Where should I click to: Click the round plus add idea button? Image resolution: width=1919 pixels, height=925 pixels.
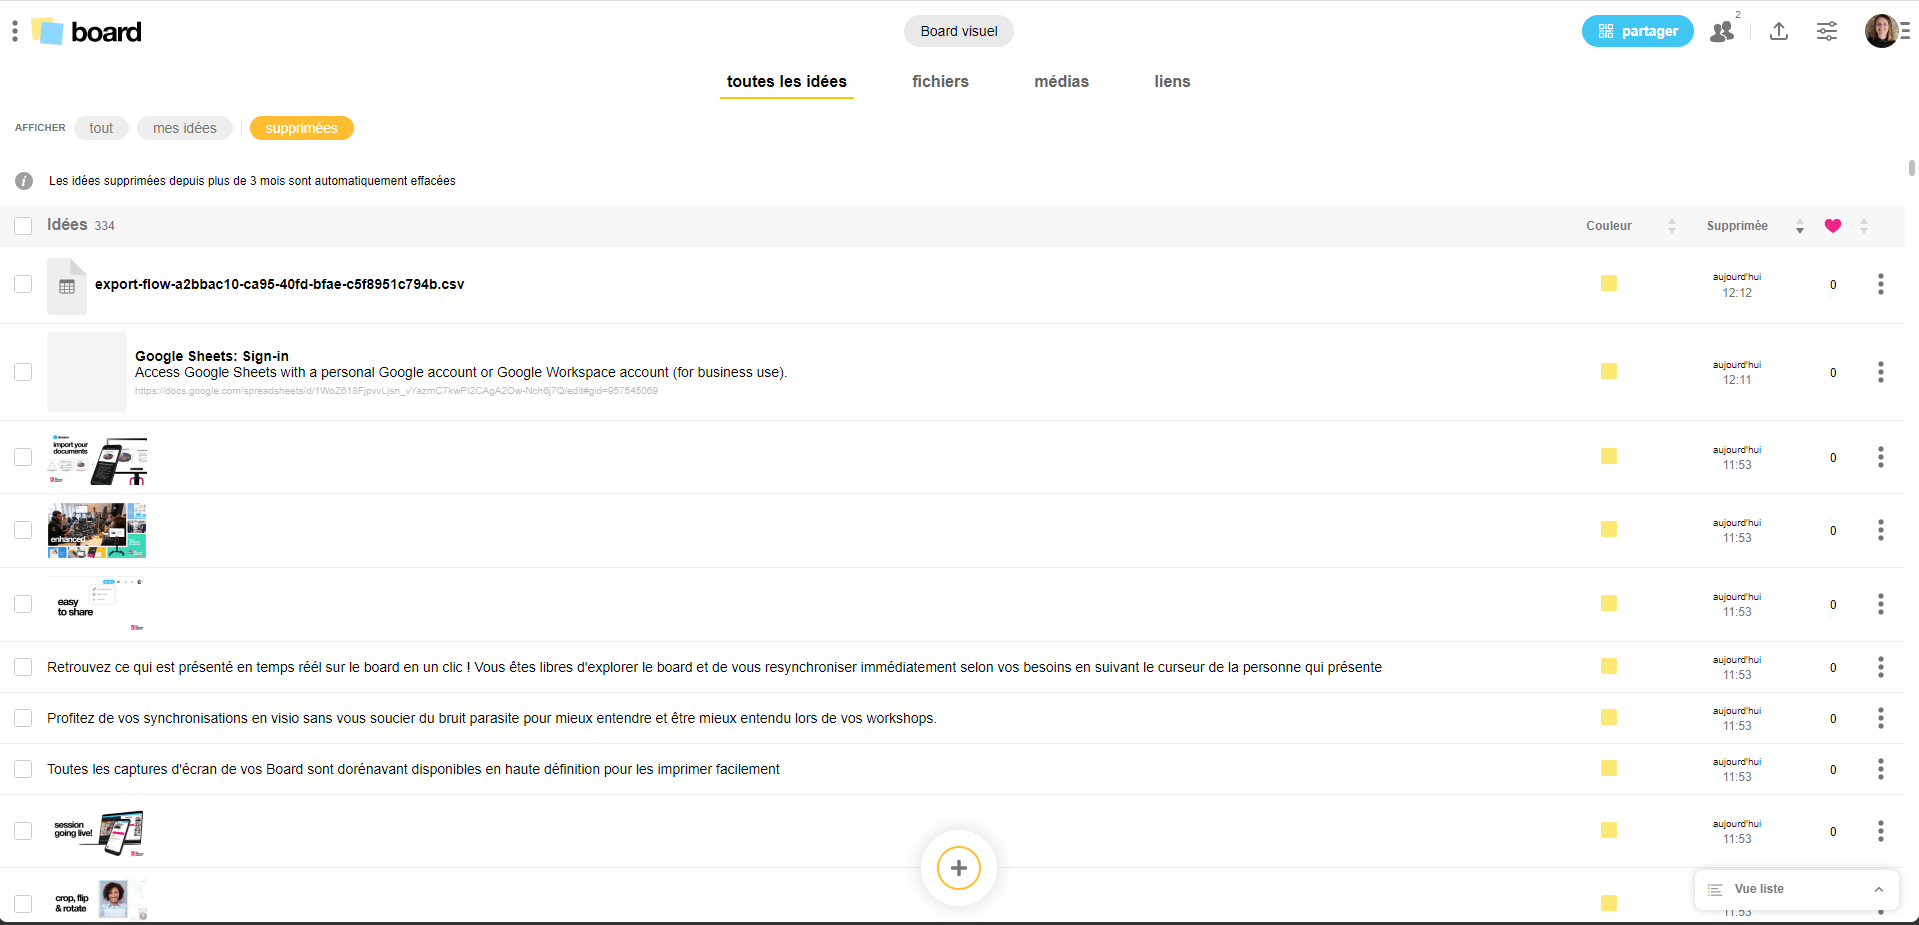coord(958,868)
